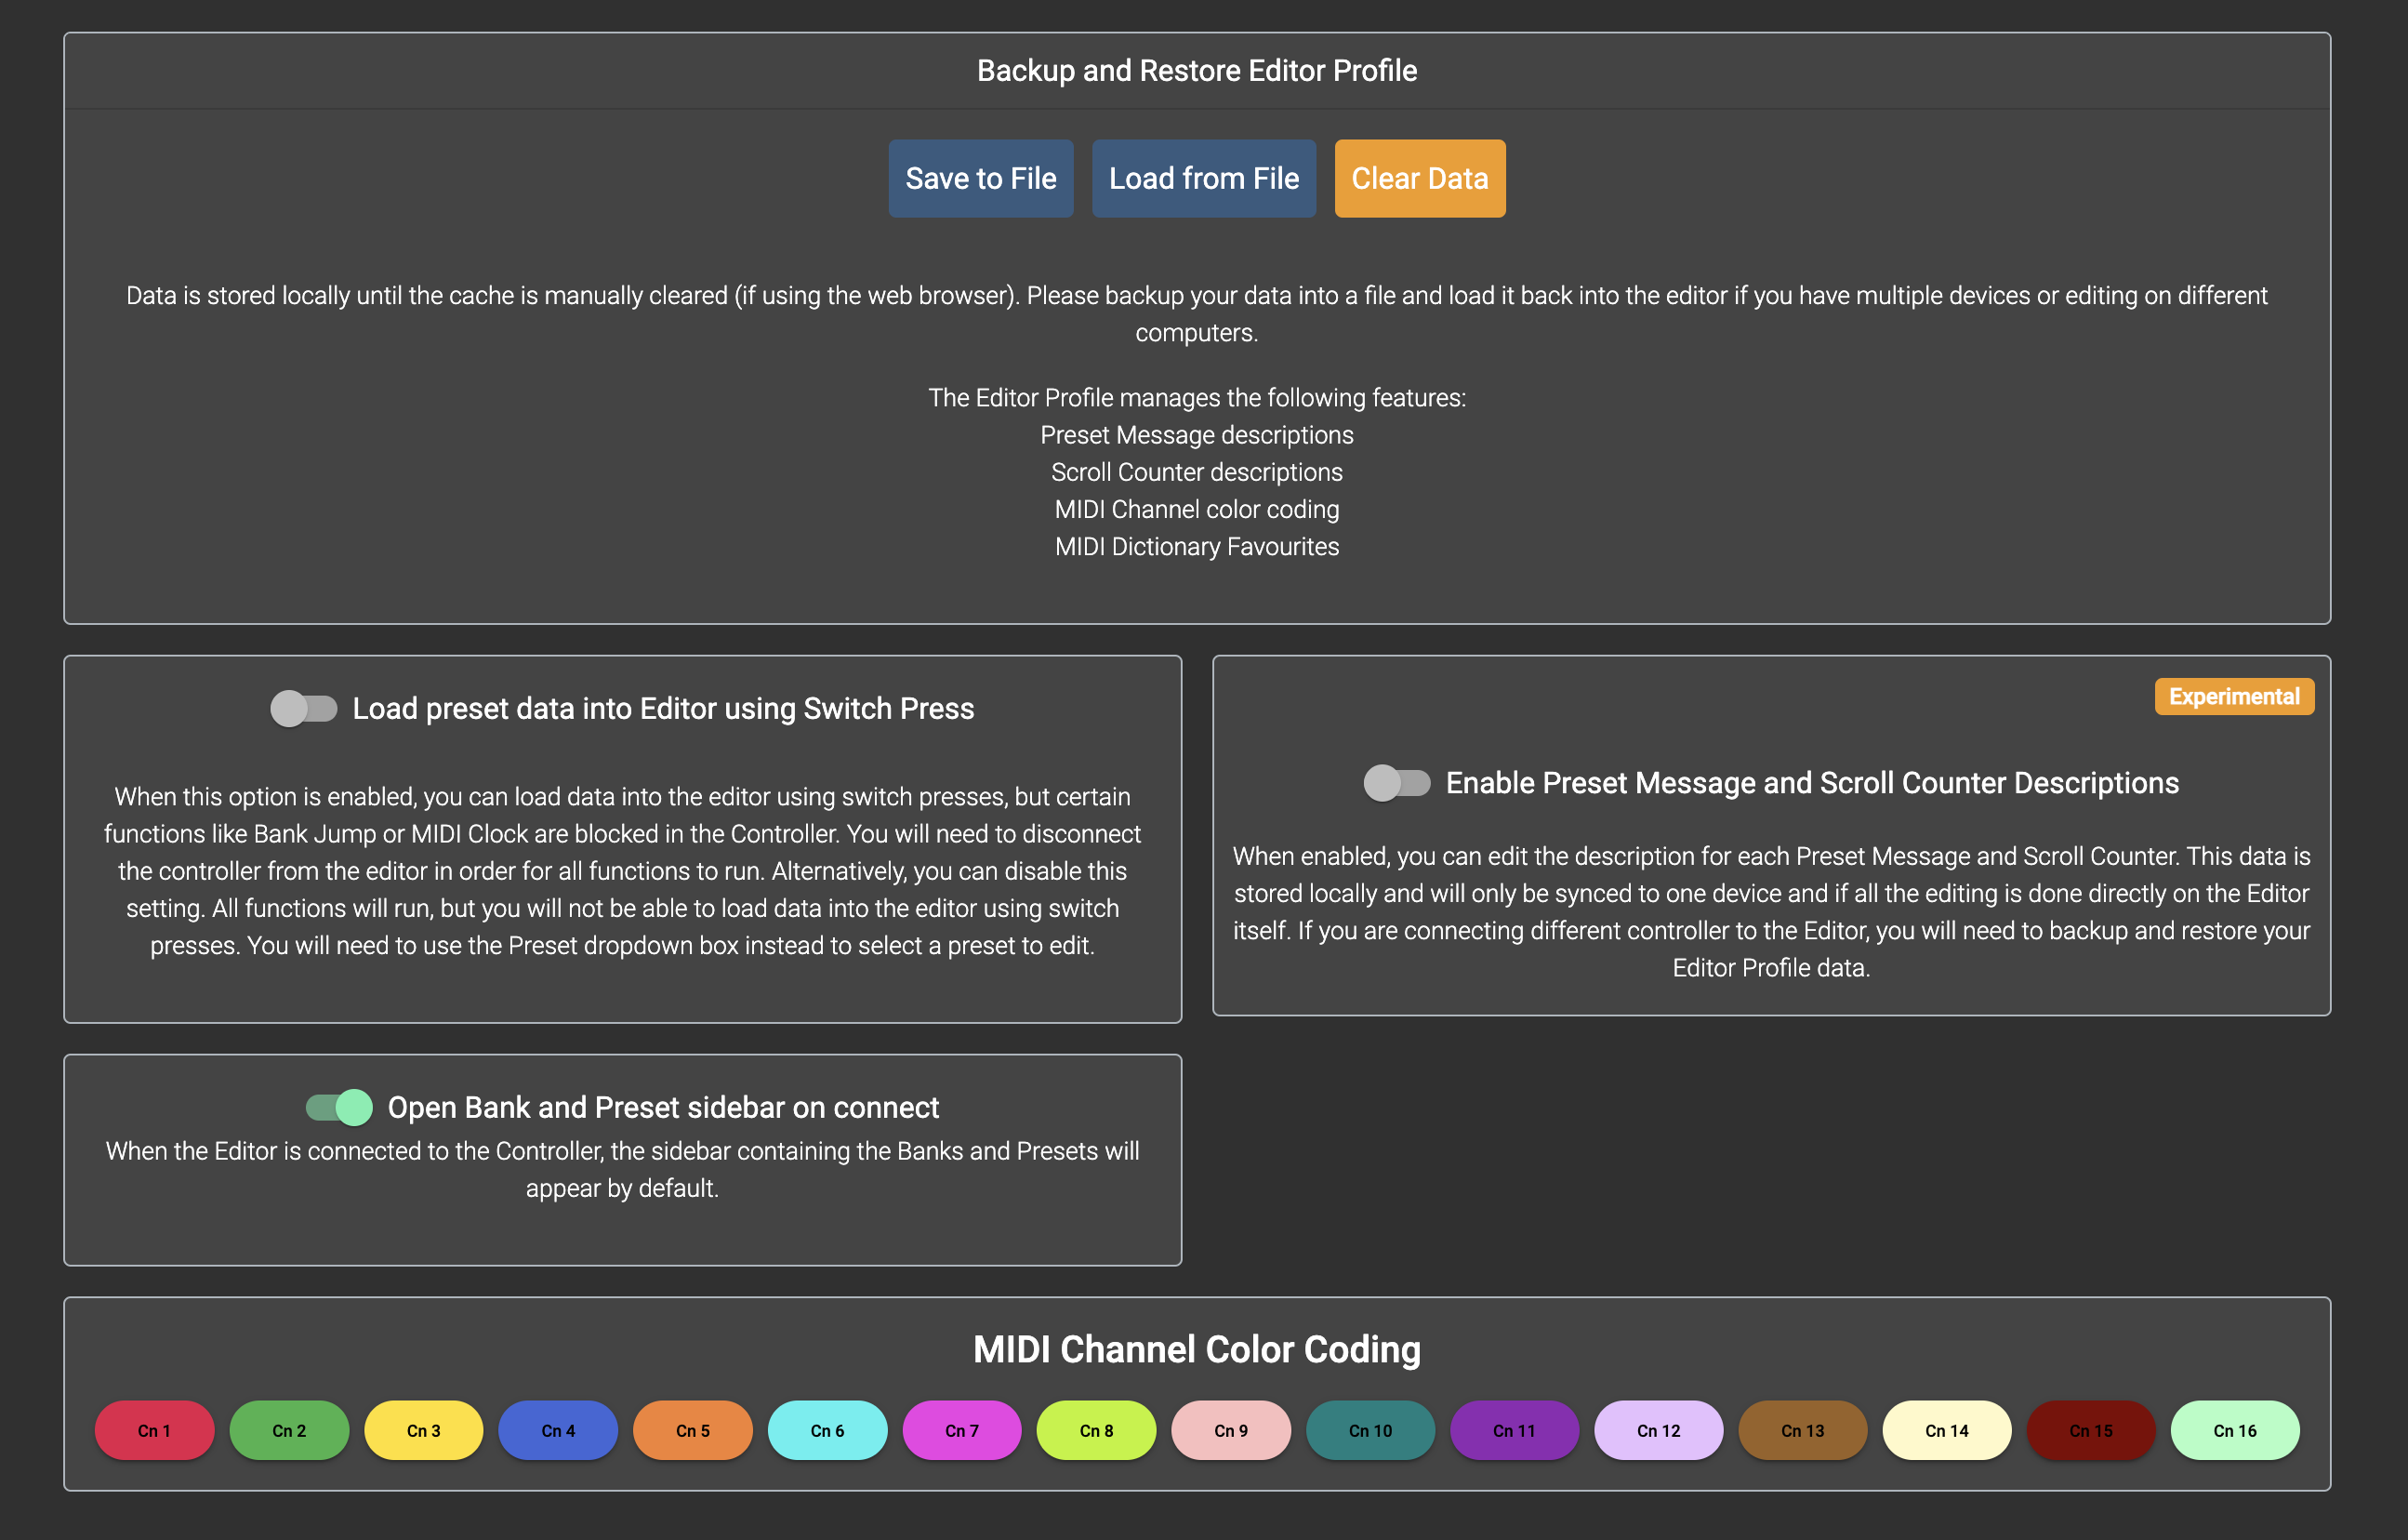Open the cyan Cn 6 color chip
Screen dimensions: 2408x1540
coord(827,1430)
